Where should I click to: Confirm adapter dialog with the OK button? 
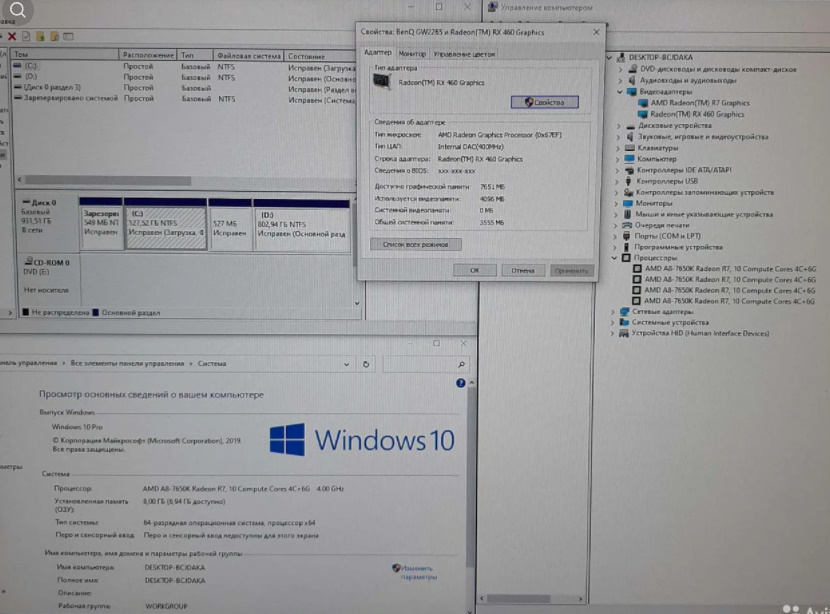point(475,270)
